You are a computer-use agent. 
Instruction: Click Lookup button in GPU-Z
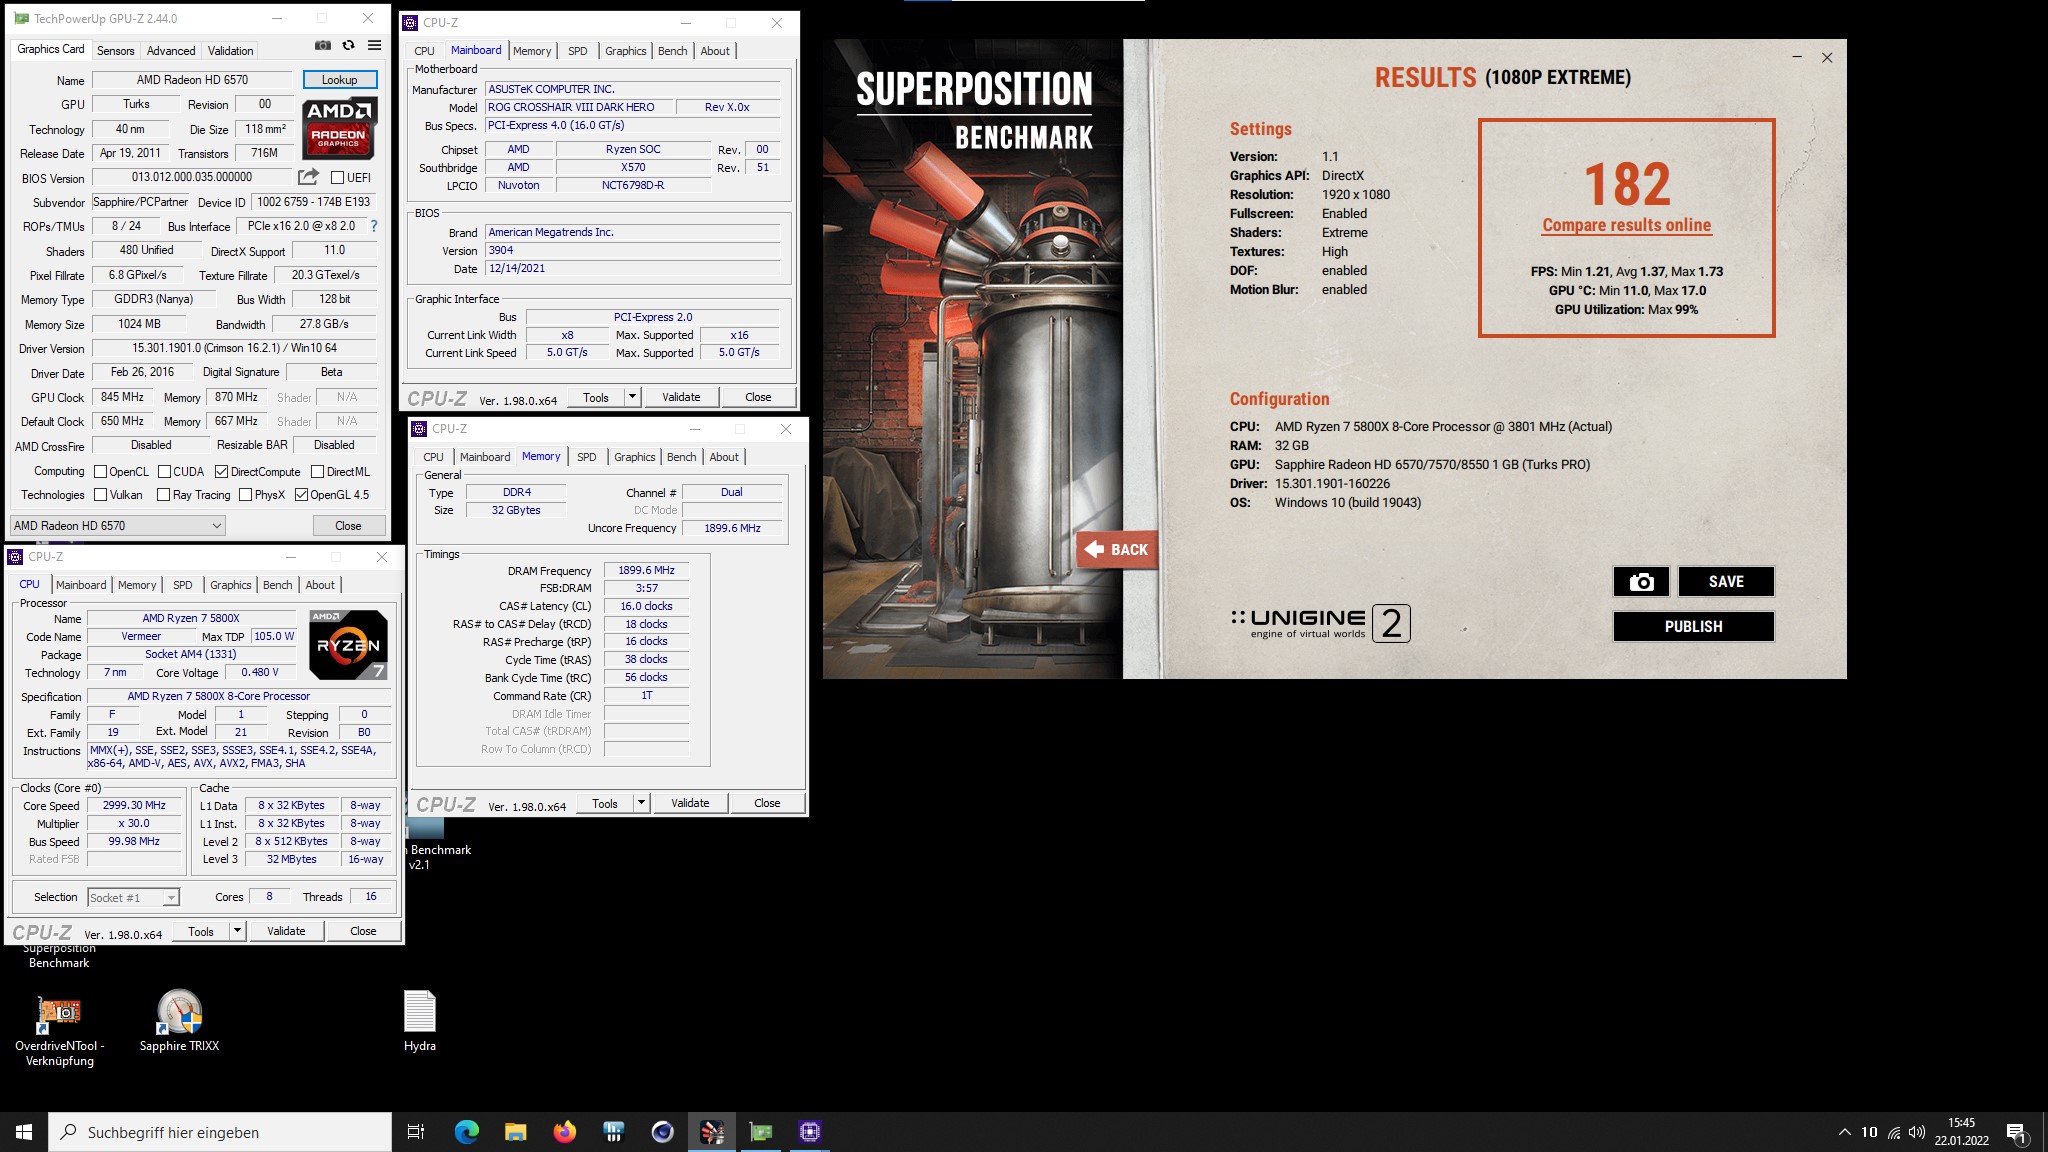pyautogui.click(x=339, y=80)
